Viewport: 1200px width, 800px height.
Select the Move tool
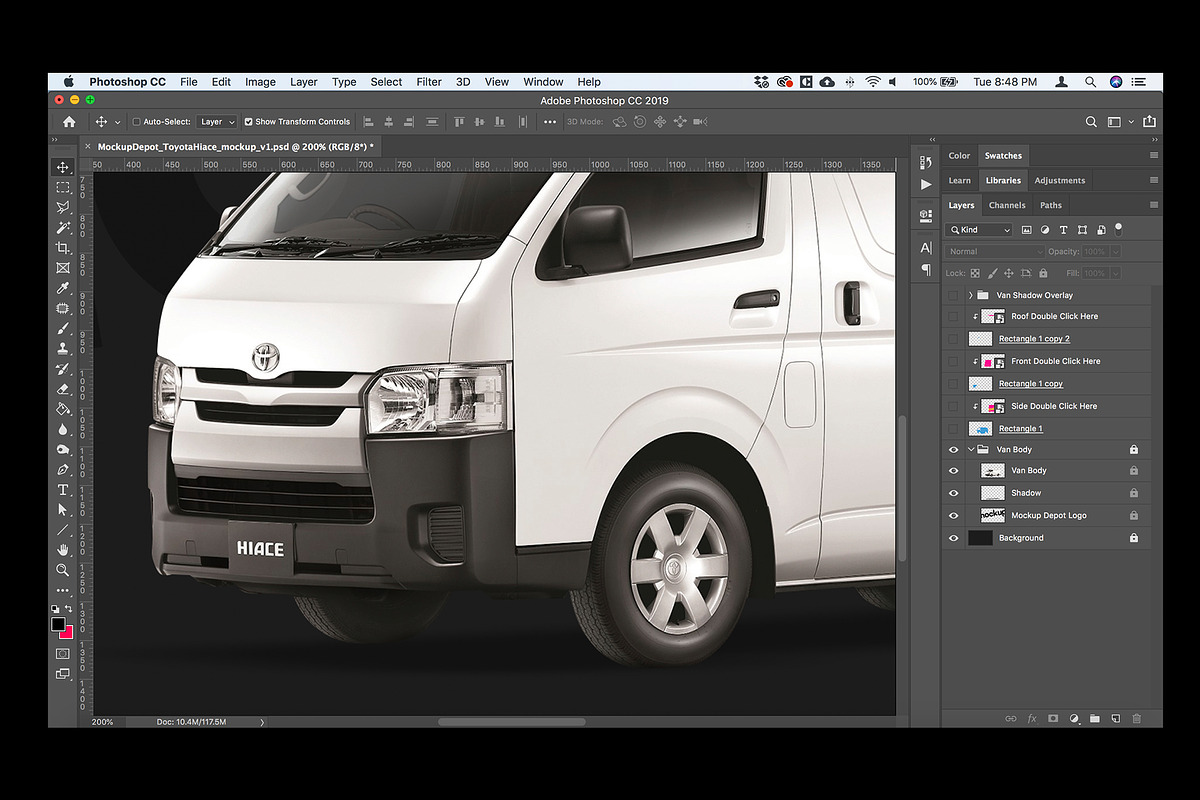63,167
